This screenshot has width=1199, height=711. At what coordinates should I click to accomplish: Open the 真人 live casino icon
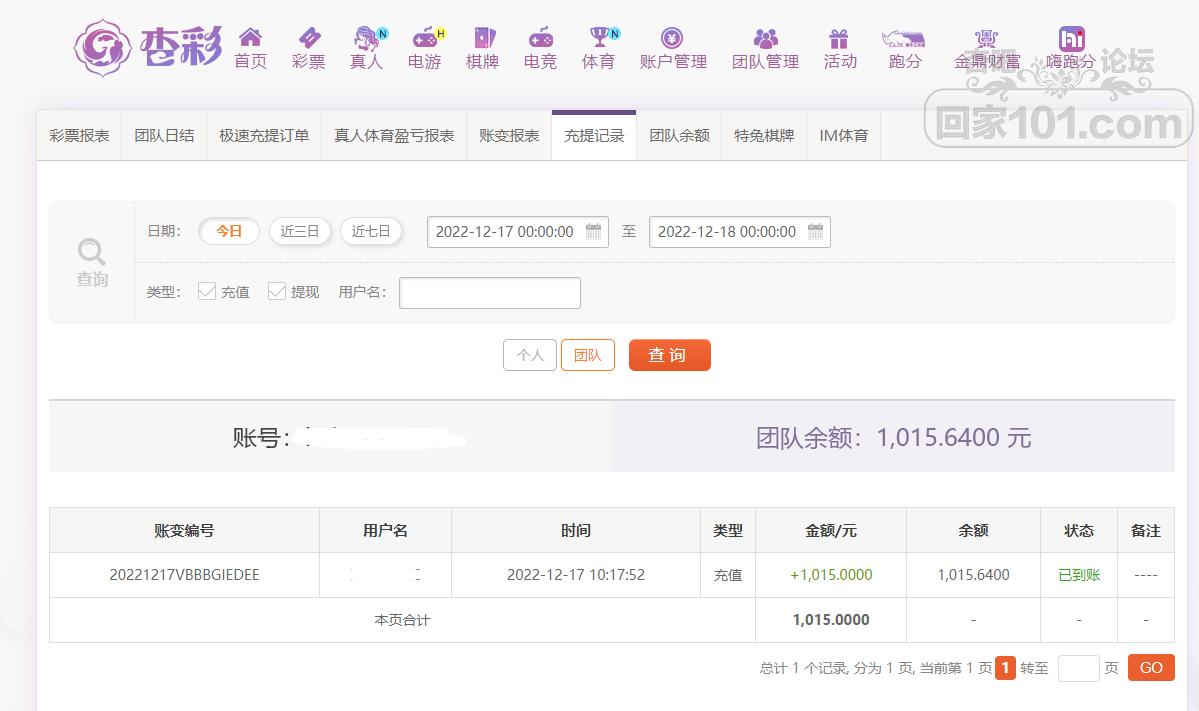coord(367,39)
